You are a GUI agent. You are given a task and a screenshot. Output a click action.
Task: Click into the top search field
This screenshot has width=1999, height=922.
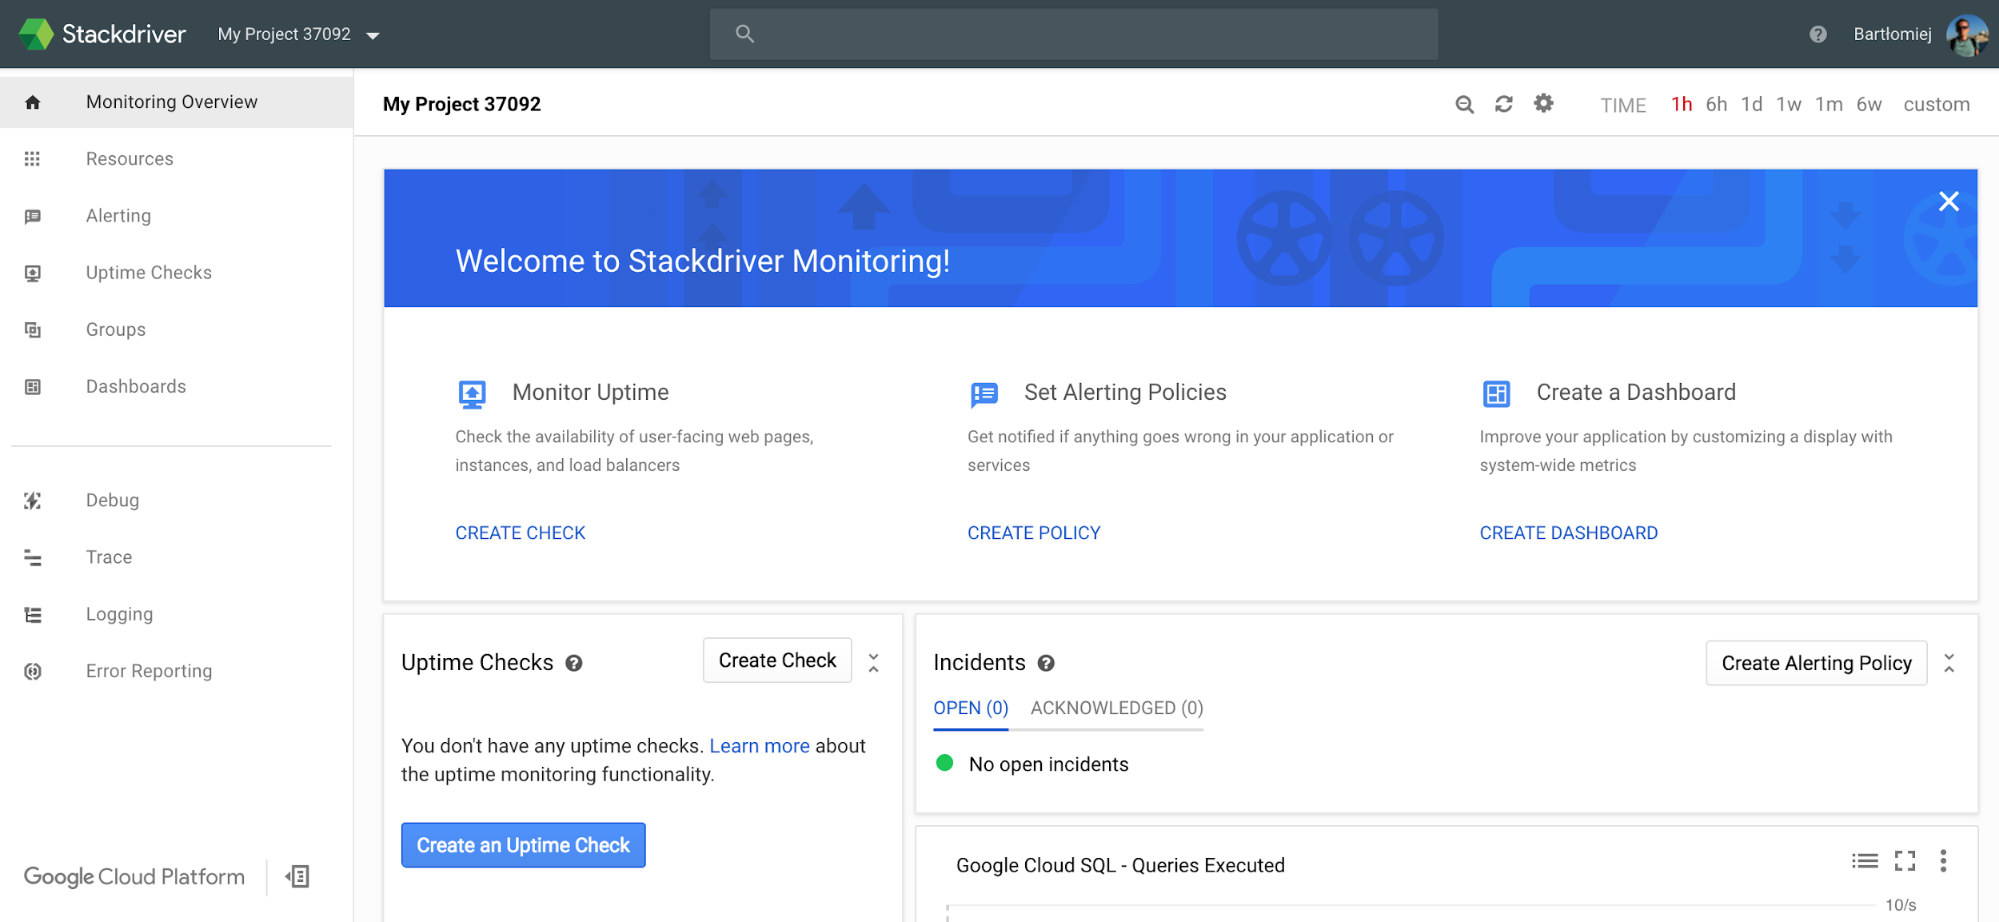pyautogui.click(x=1074, y=34)
